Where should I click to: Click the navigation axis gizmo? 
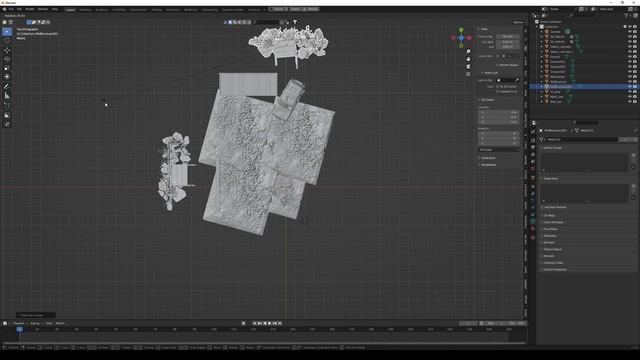461,38
